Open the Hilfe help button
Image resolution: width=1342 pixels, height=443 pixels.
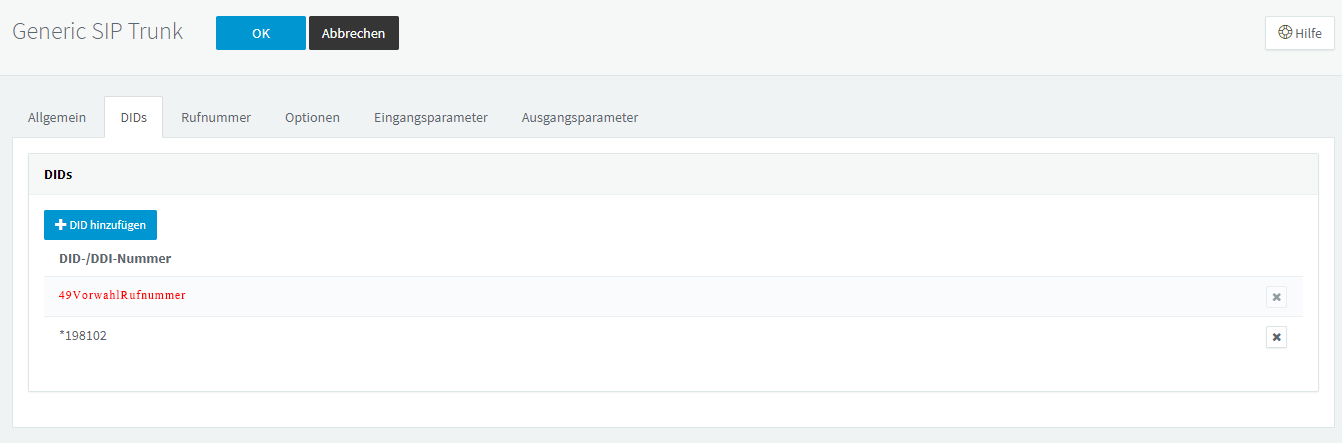click(1299, 33)
